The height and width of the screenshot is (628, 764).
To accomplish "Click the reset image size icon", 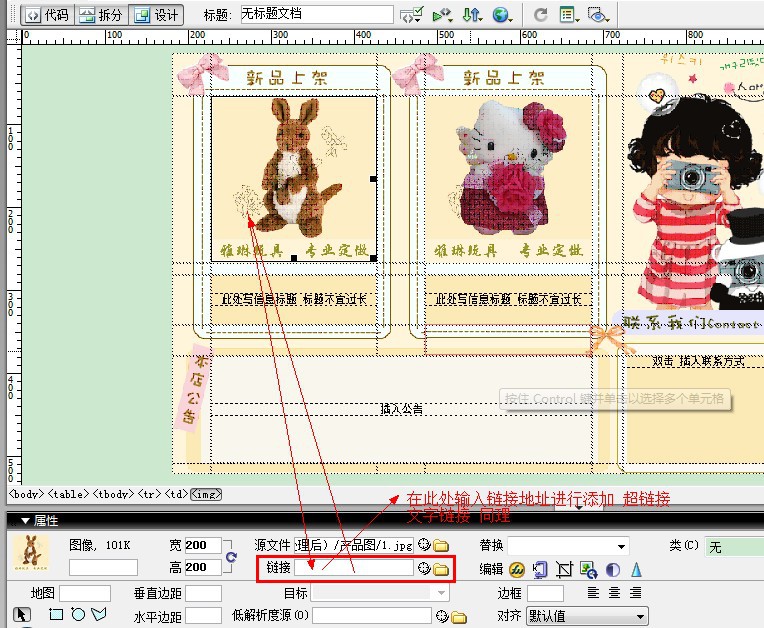I will click(231, 556).
